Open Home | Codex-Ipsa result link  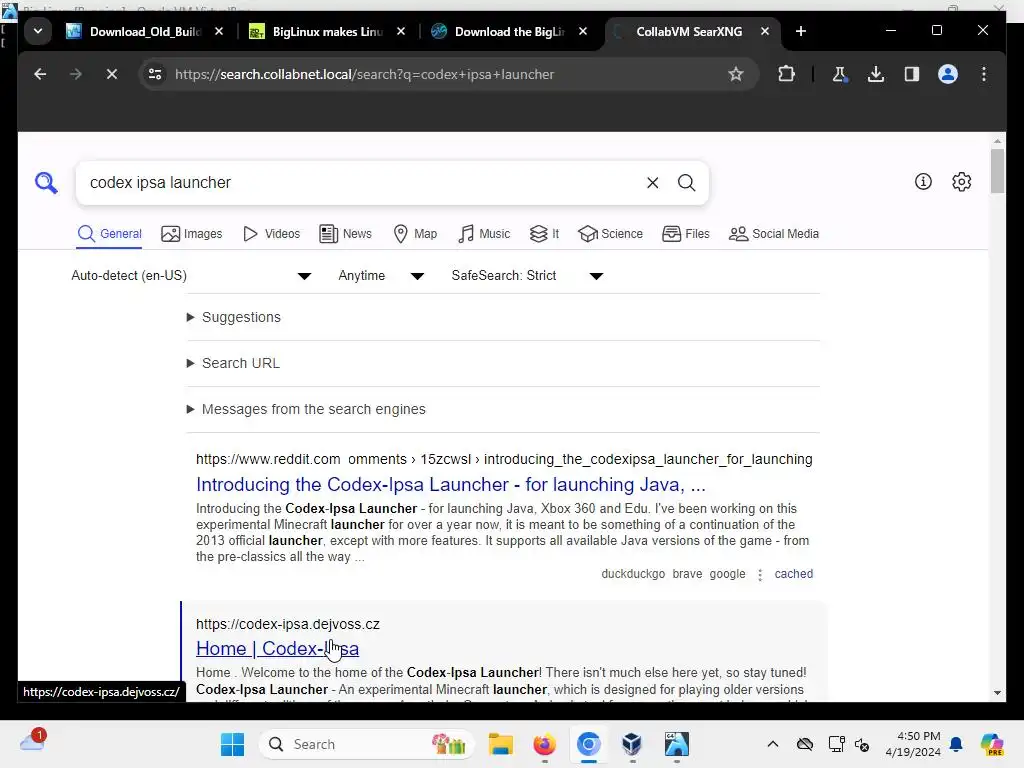(x=278, y=648)
